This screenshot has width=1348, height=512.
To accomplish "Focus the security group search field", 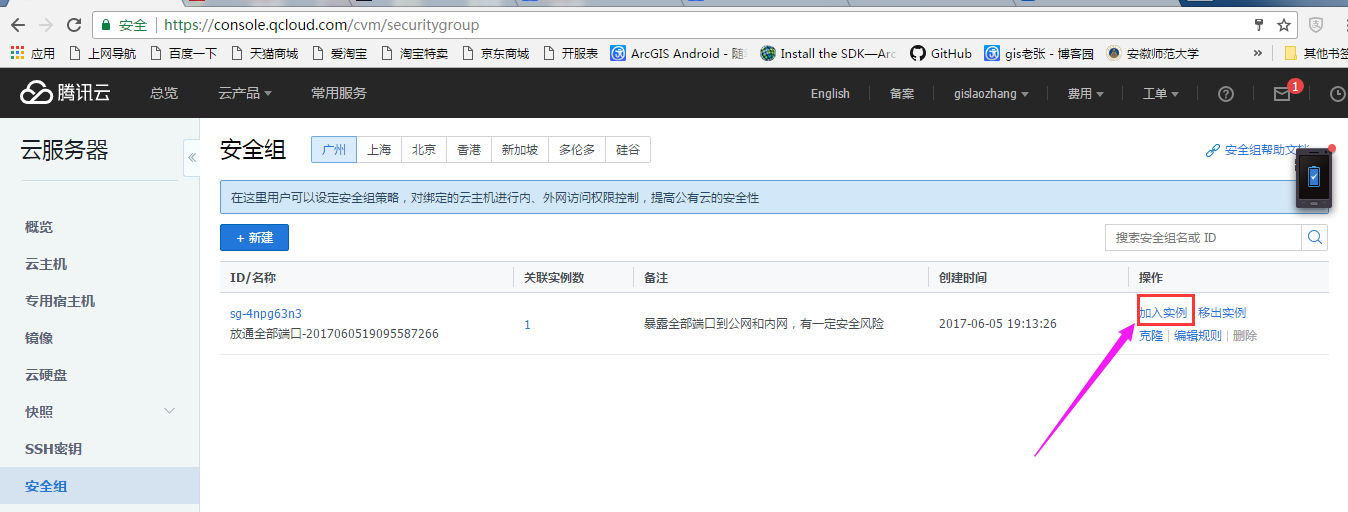I will click(x=1203, y=237).
